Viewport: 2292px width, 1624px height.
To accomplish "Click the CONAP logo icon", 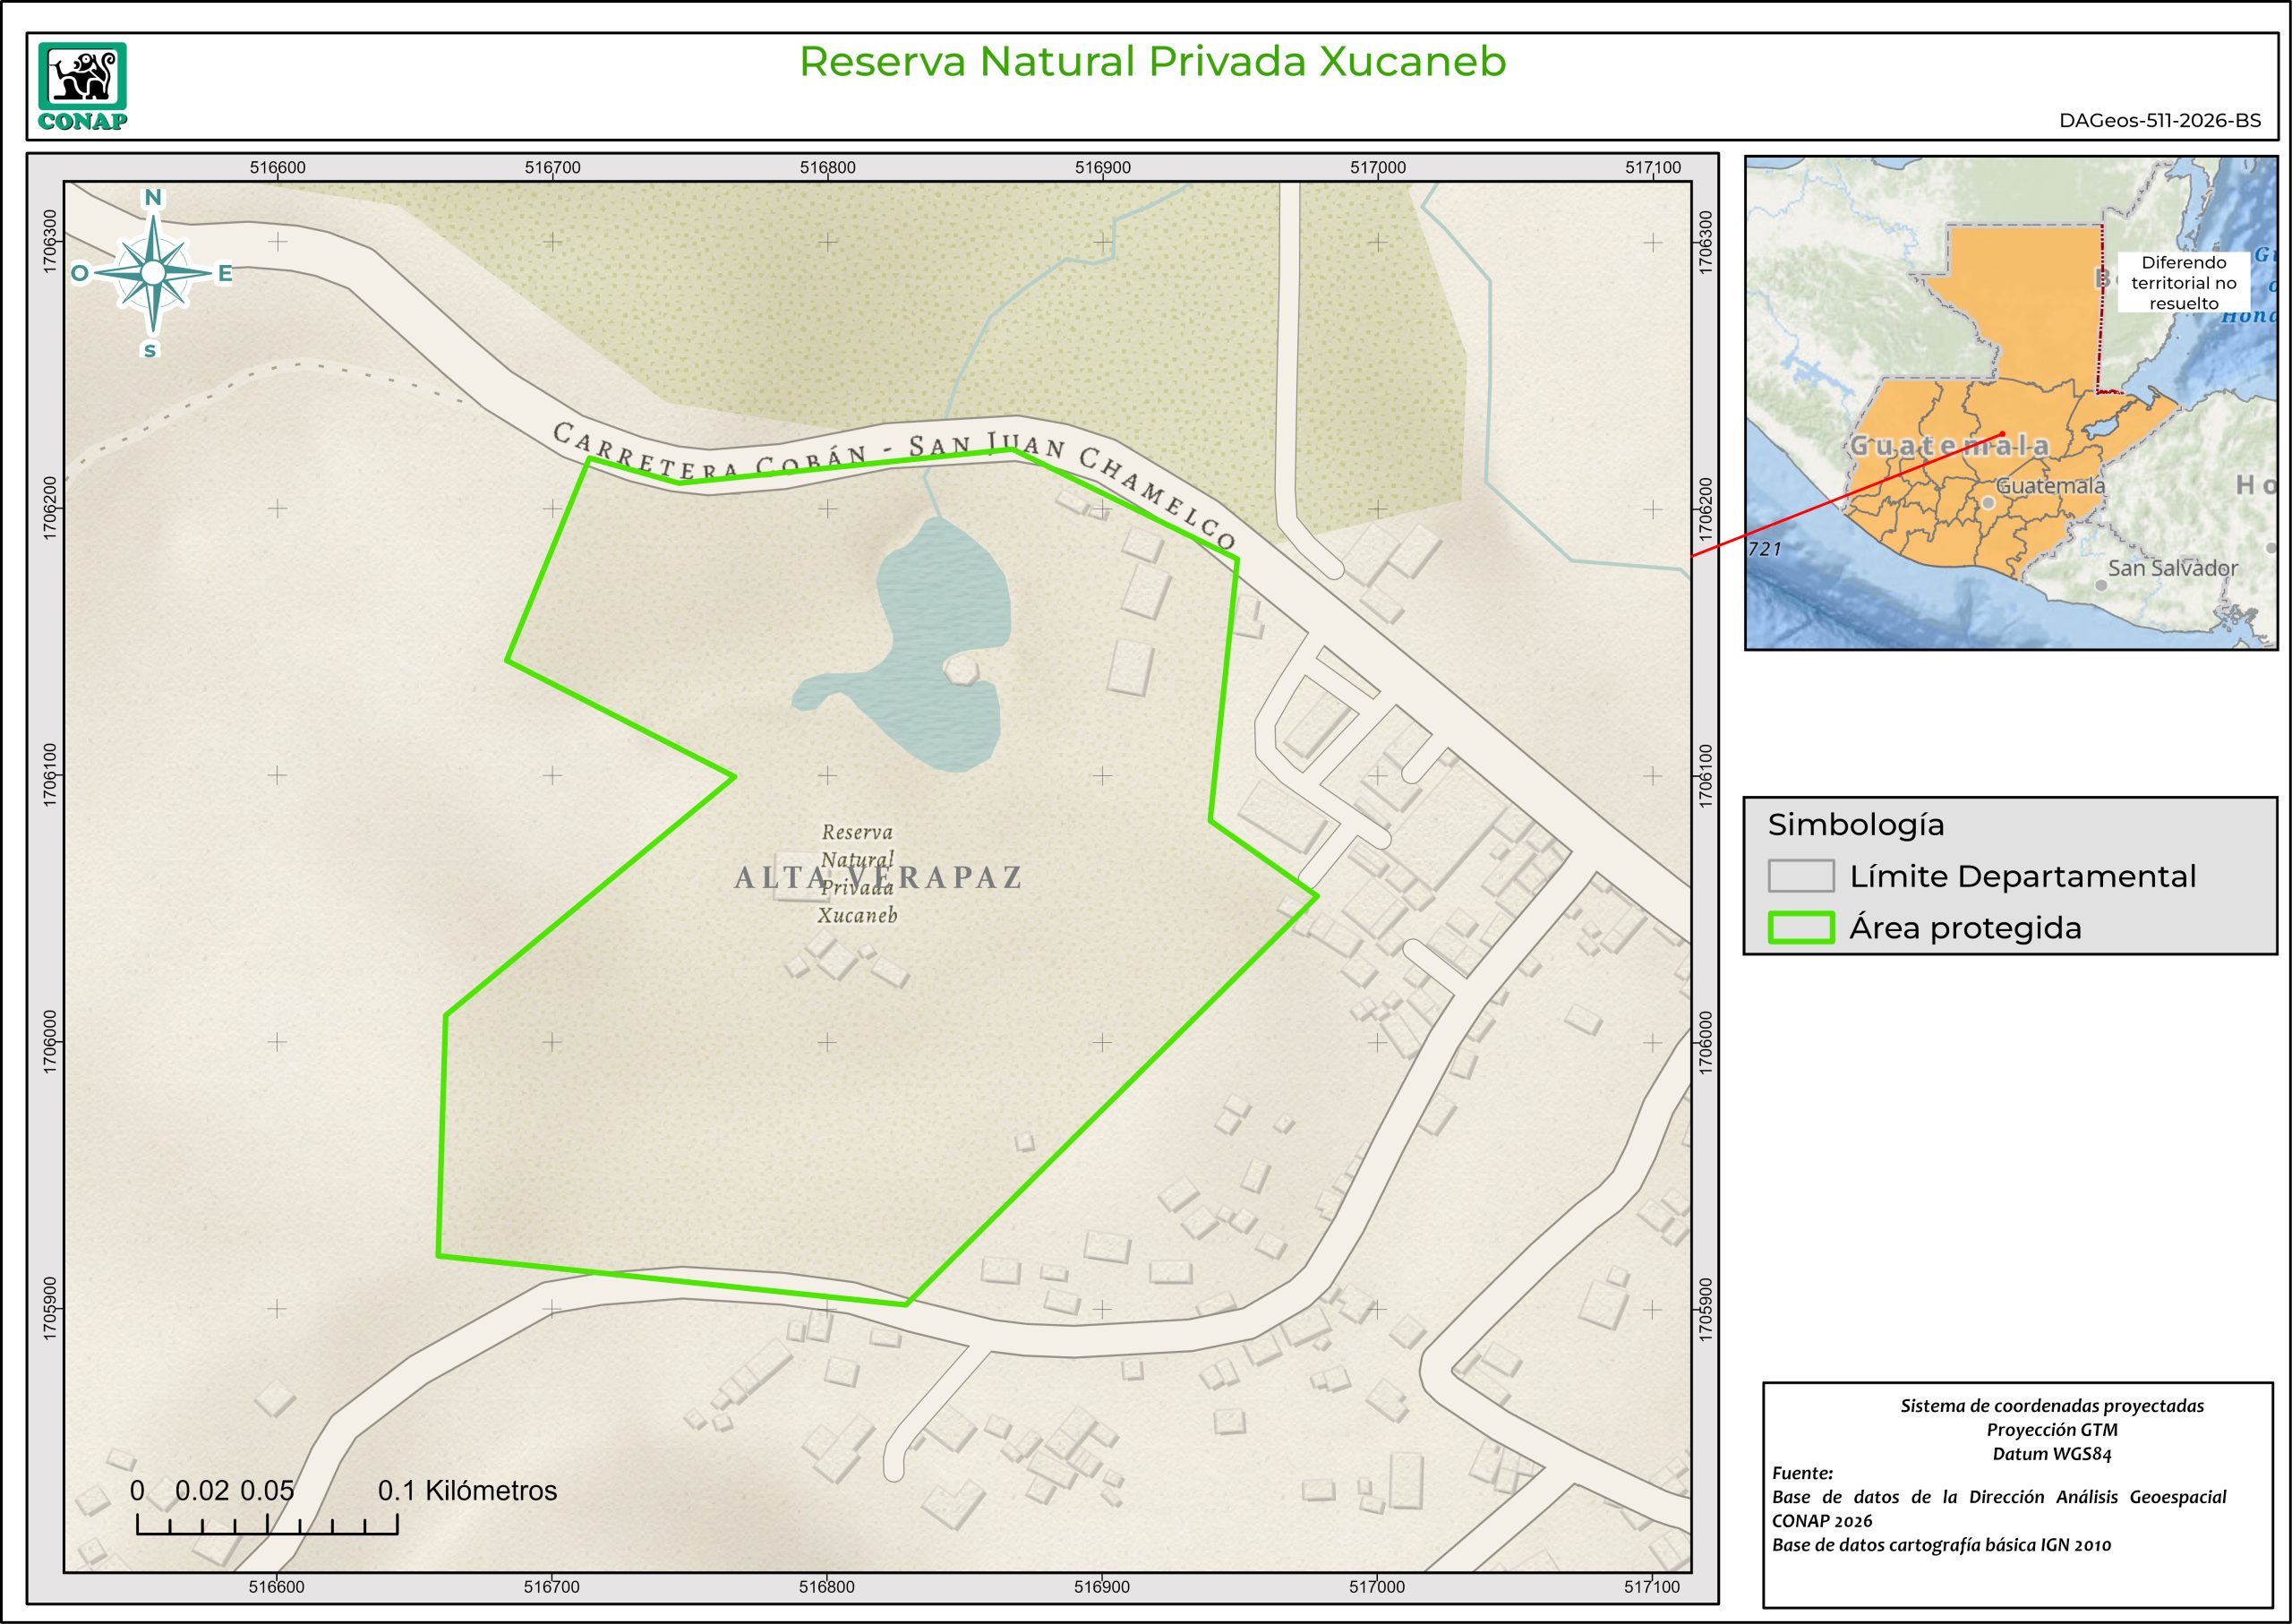I will [83, 77].
